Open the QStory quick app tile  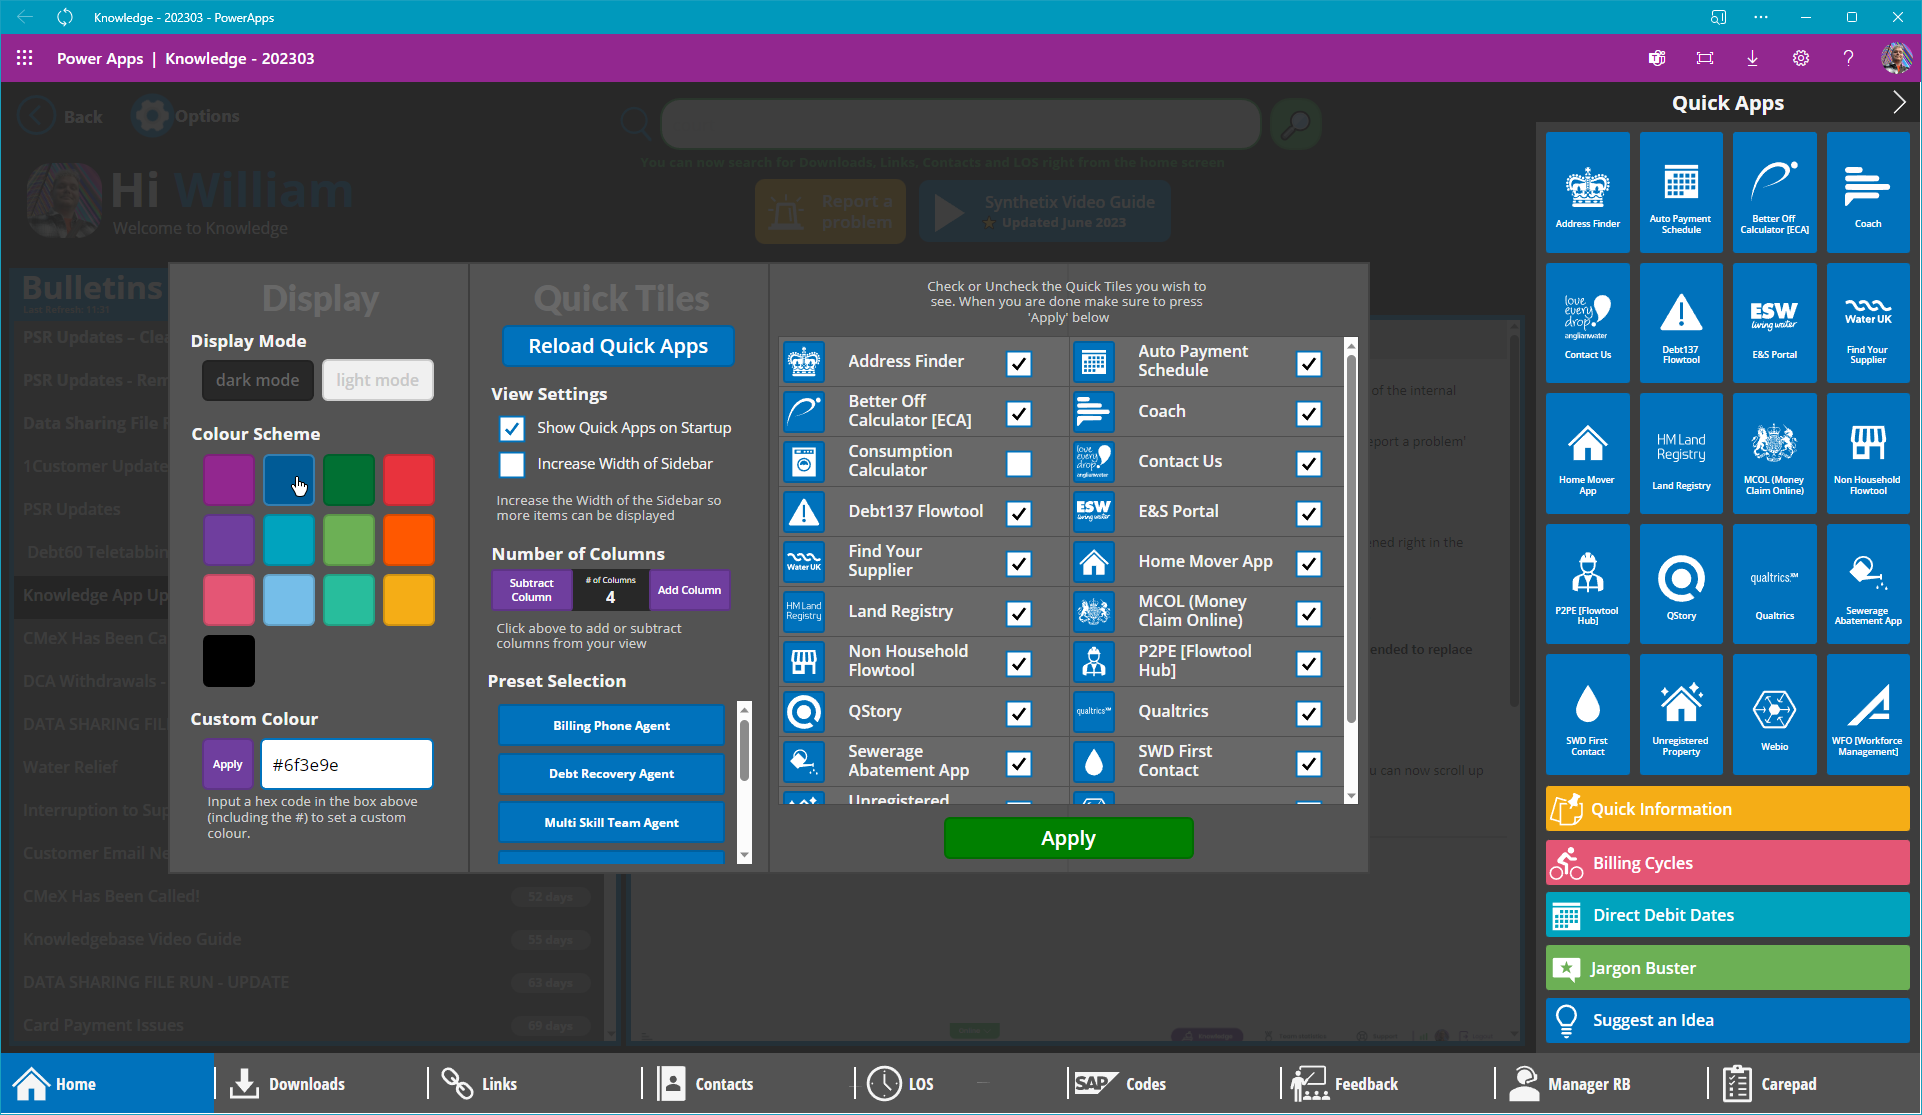click(1680, 584)
